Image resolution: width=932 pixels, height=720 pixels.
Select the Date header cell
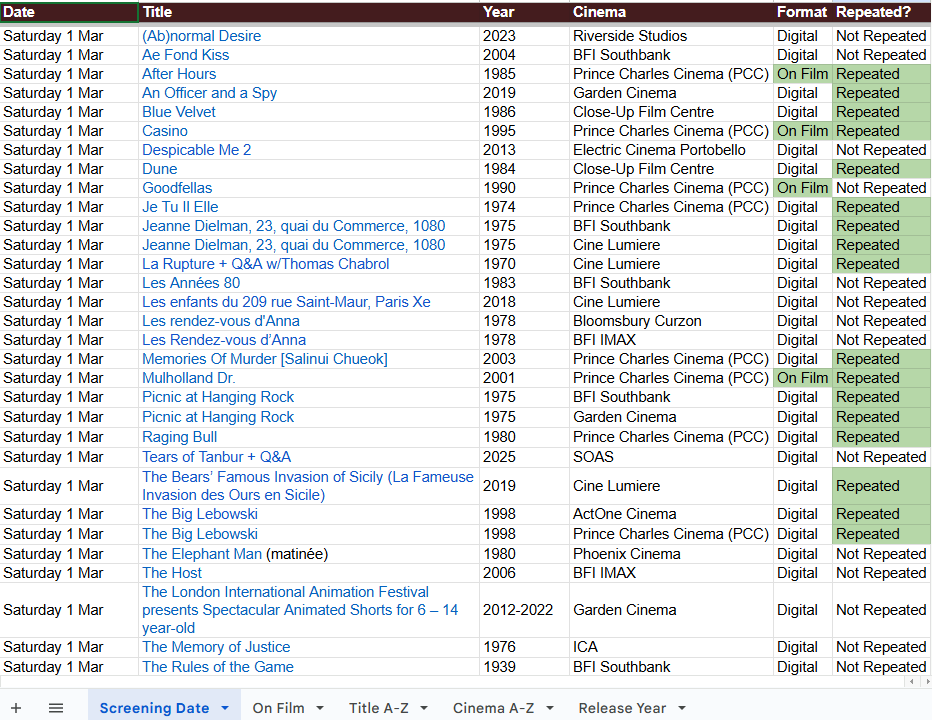[x=69, y=12]
